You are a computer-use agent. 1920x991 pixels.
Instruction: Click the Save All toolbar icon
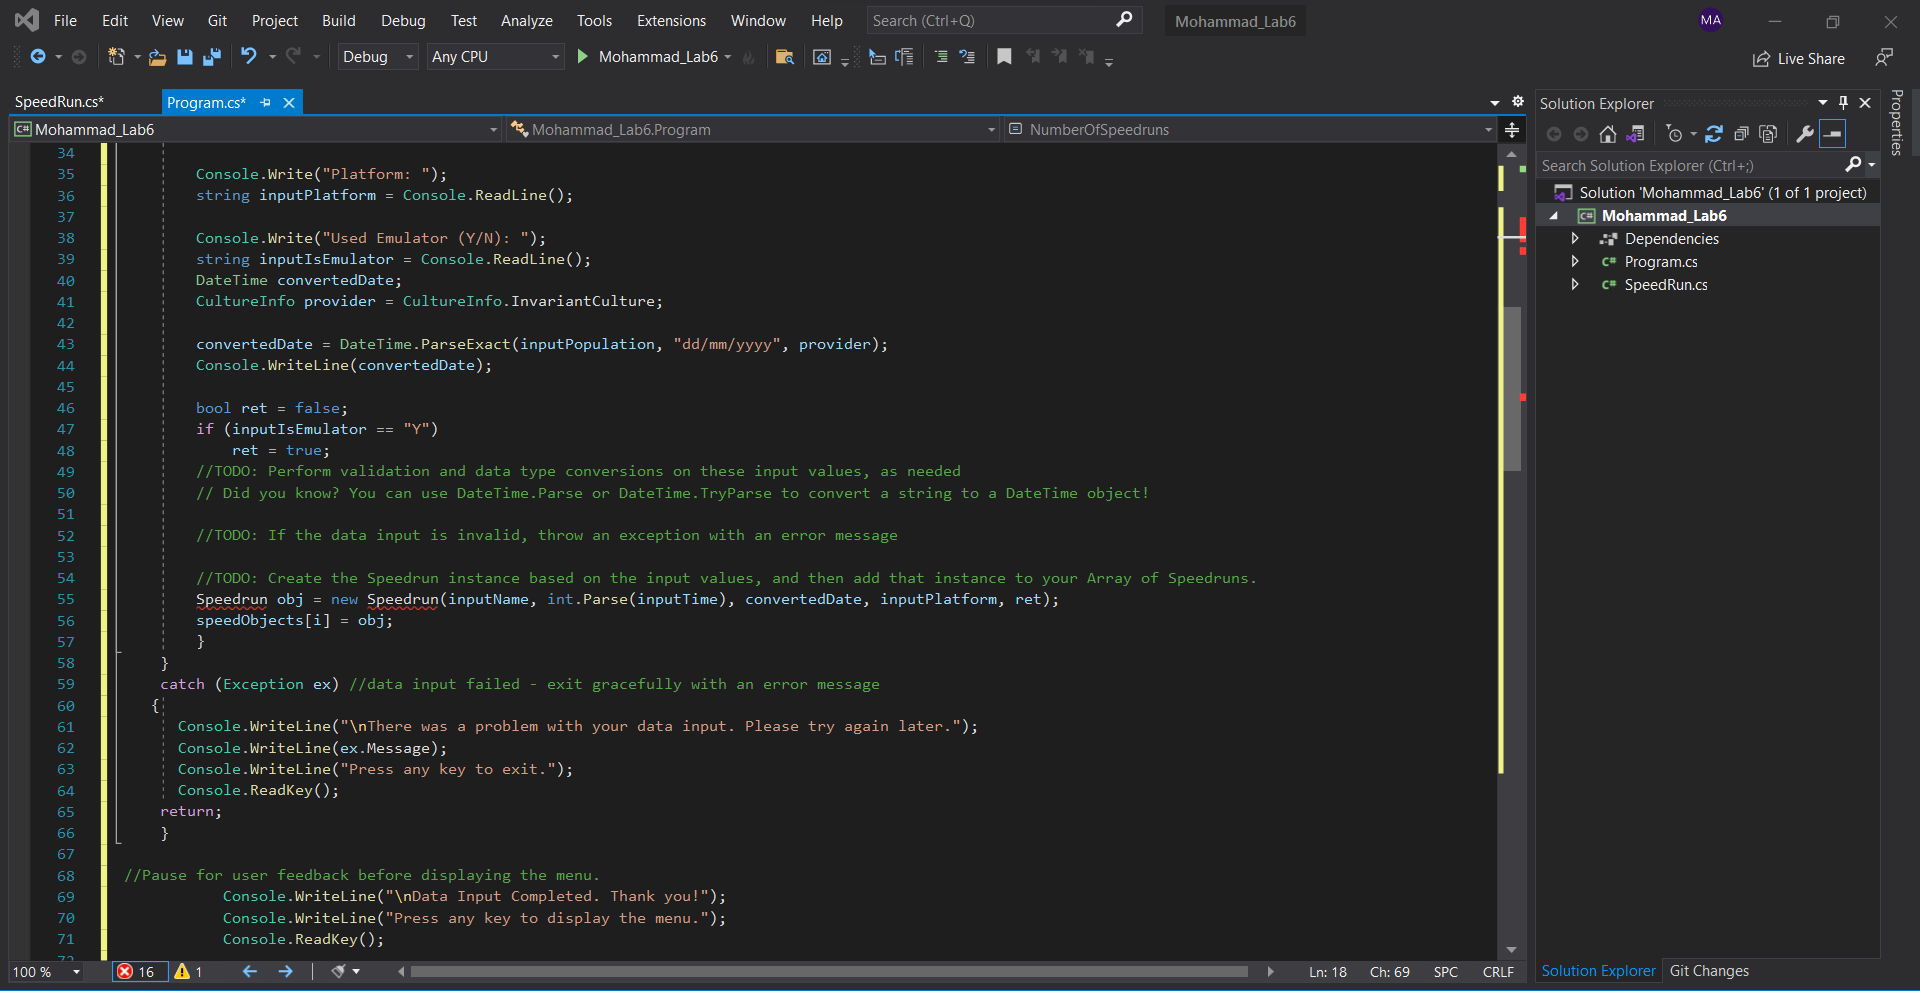click(211, 57)
